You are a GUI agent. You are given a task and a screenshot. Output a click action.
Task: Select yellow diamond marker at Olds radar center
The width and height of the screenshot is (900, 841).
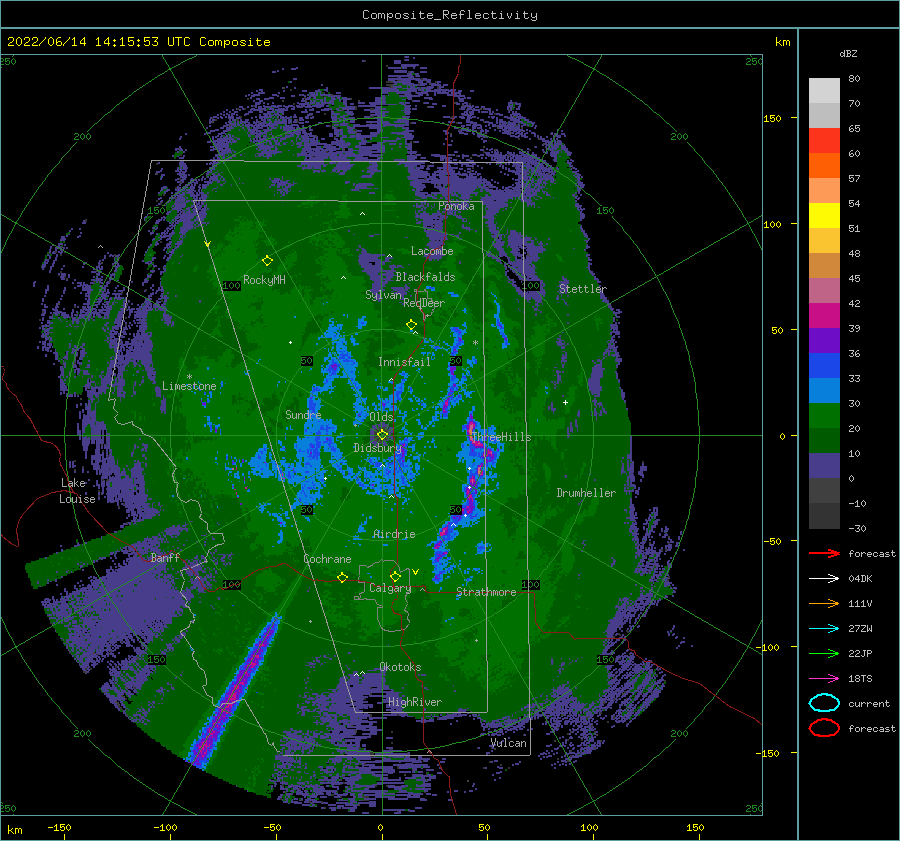click(382, 435)
